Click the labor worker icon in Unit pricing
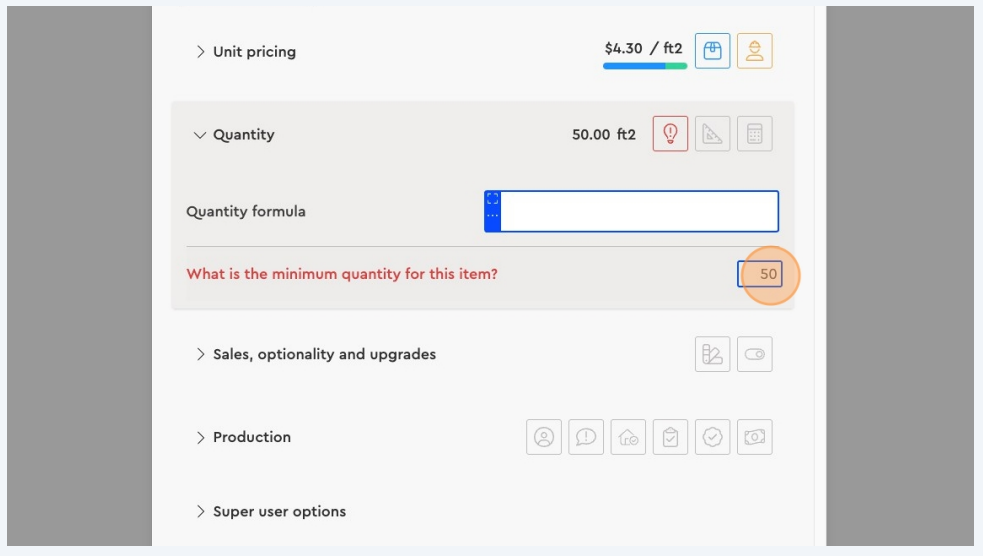The height and width of the screenshot is (556, 983). click(x=754, y=51)
